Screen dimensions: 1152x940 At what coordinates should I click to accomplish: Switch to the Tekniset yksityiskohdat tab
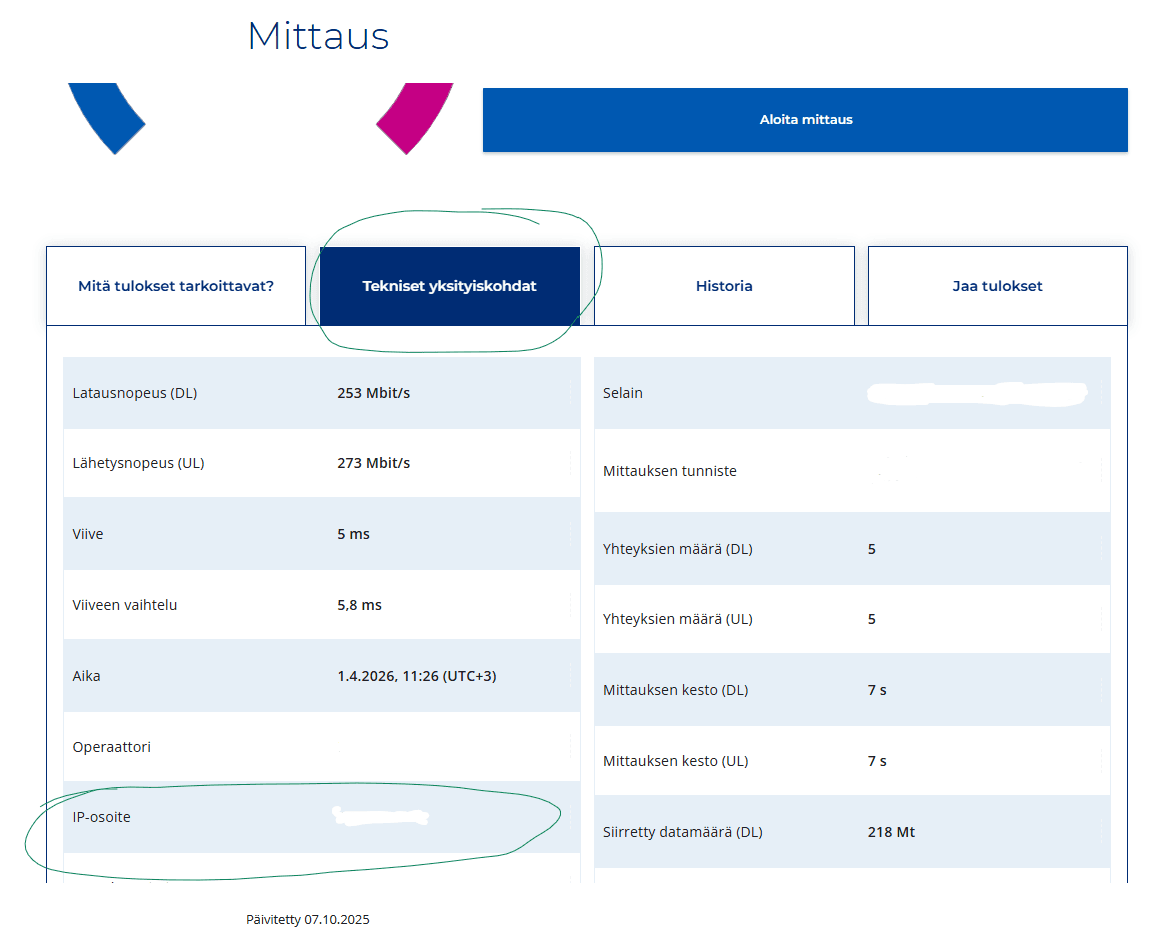[x=449, y=285]
